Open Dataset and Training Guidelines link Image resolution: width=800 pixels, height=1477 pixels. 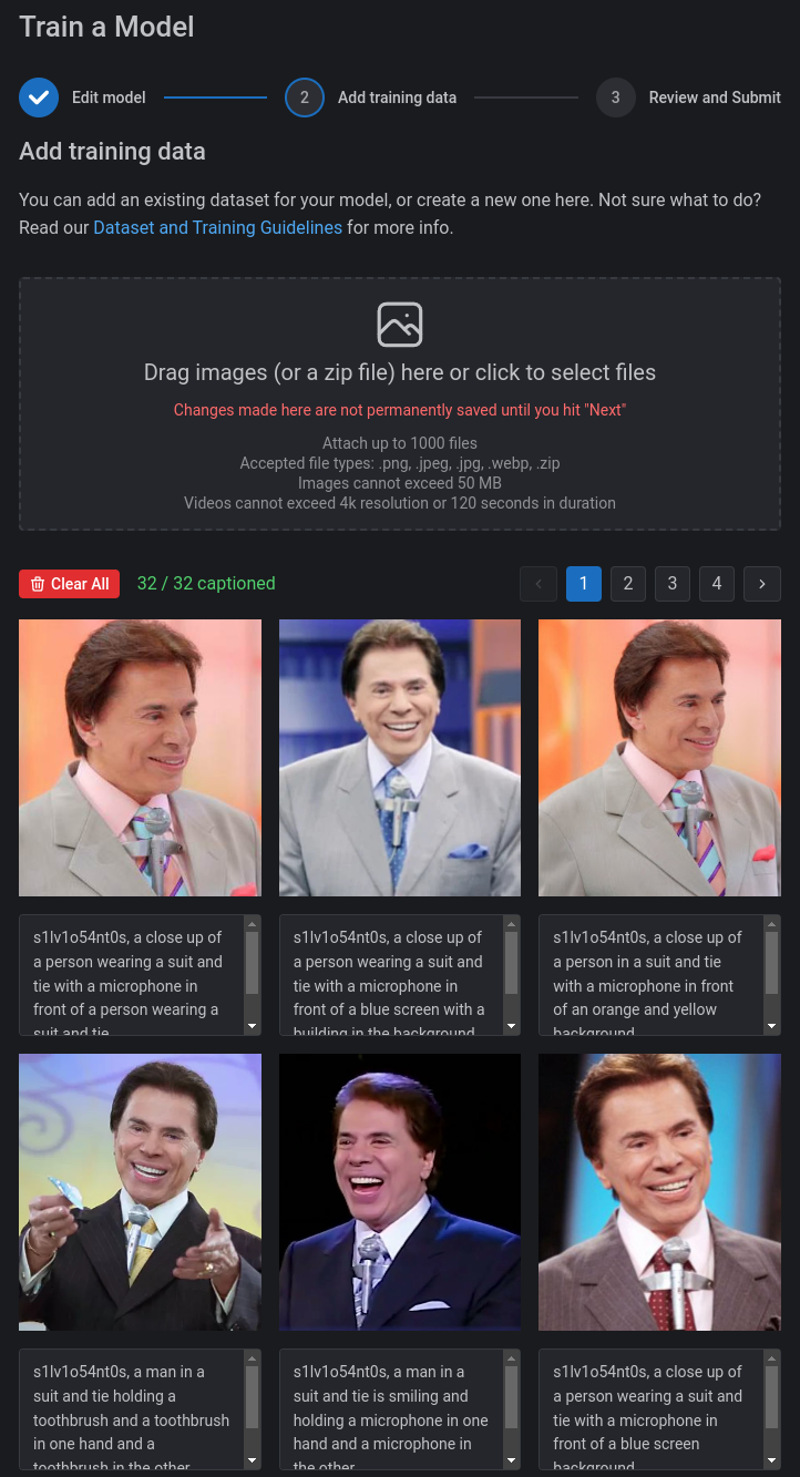[x=218, y=227]
